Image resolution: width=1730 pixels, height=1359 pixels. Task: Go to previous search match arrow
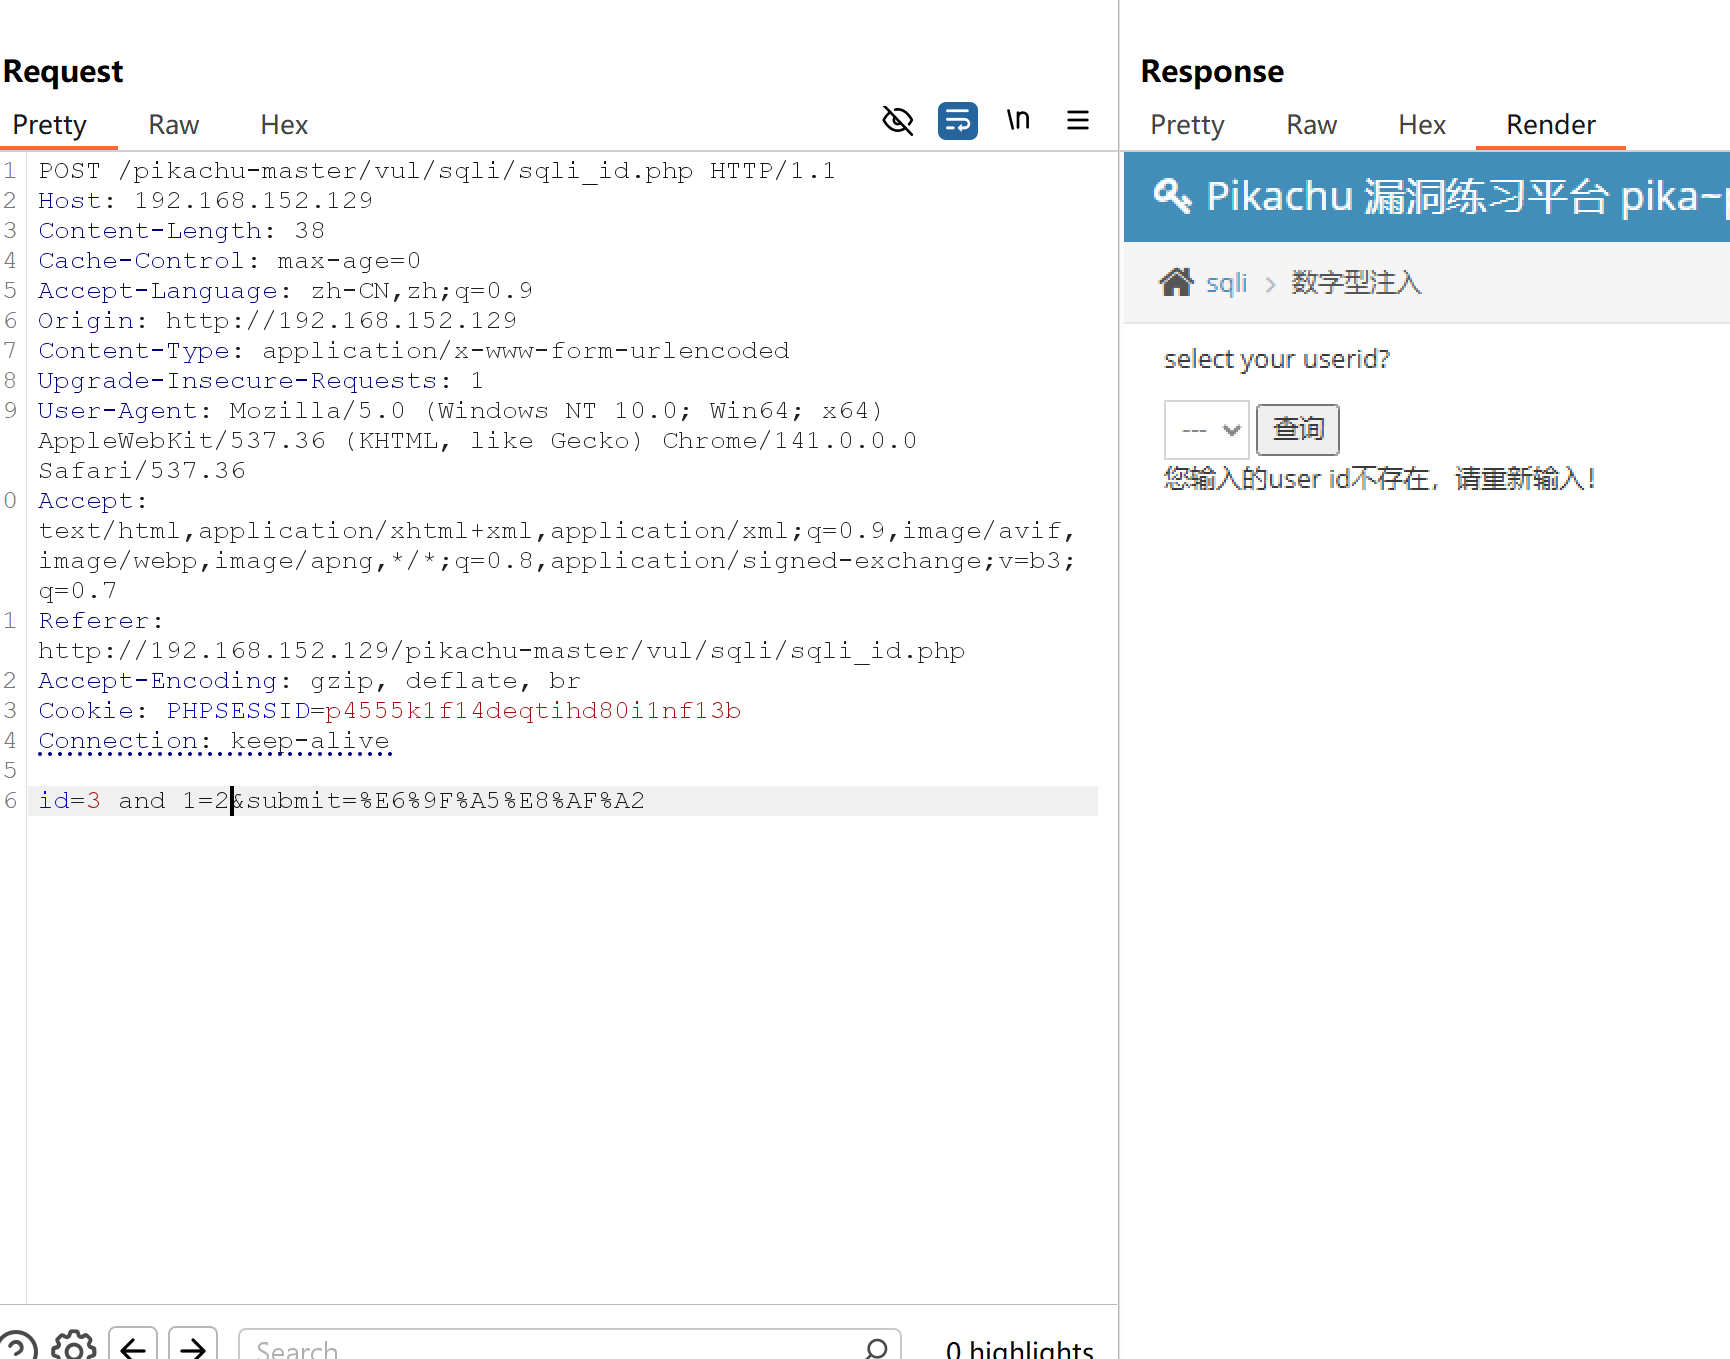[133, 1346]
